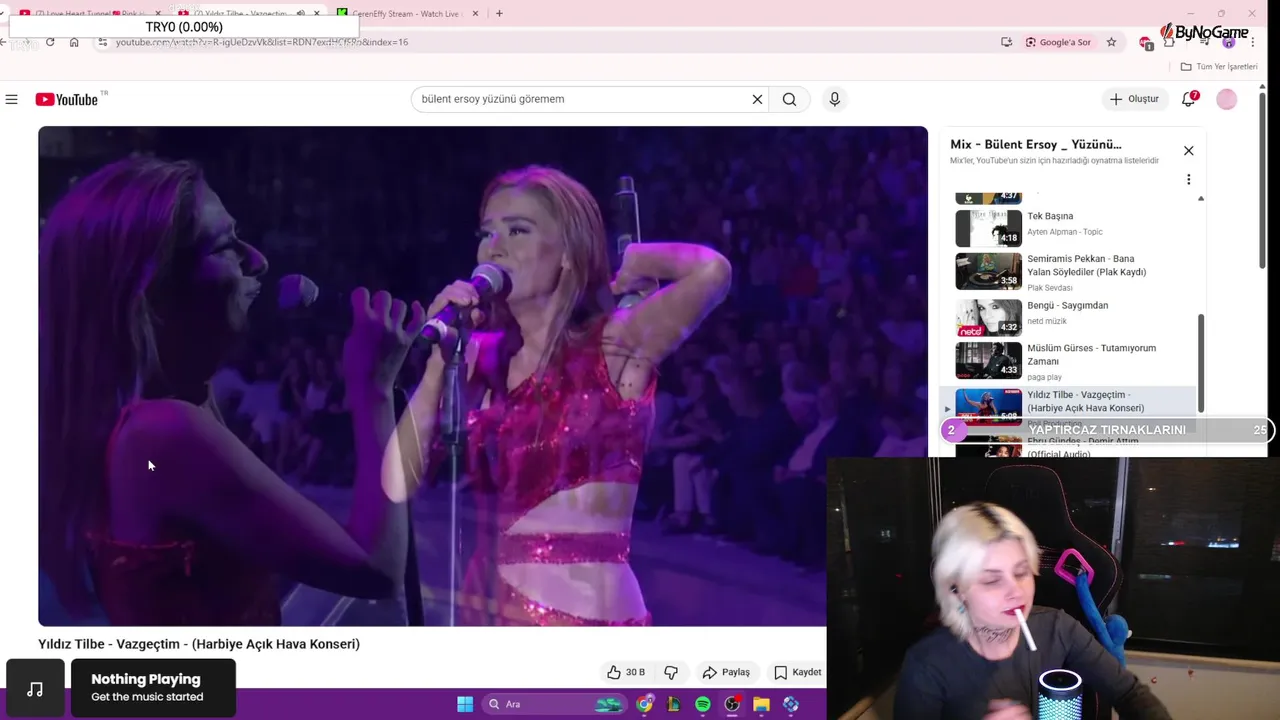Close the CerenEffy Stream tab
Screen dimensions: 1280x720
click(x=475, y=13)
